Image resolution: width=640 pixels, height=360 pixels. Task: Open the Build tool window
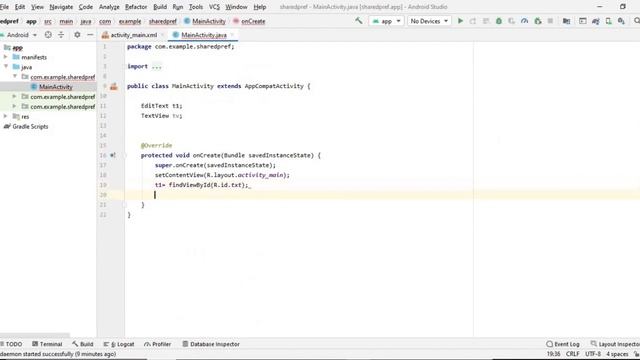click(x=83, y=344)
